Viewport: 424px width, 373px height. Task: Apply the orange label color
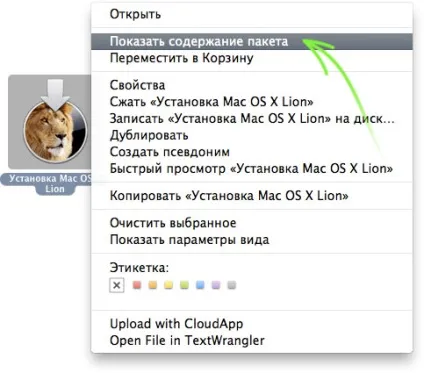click(153, 285)
